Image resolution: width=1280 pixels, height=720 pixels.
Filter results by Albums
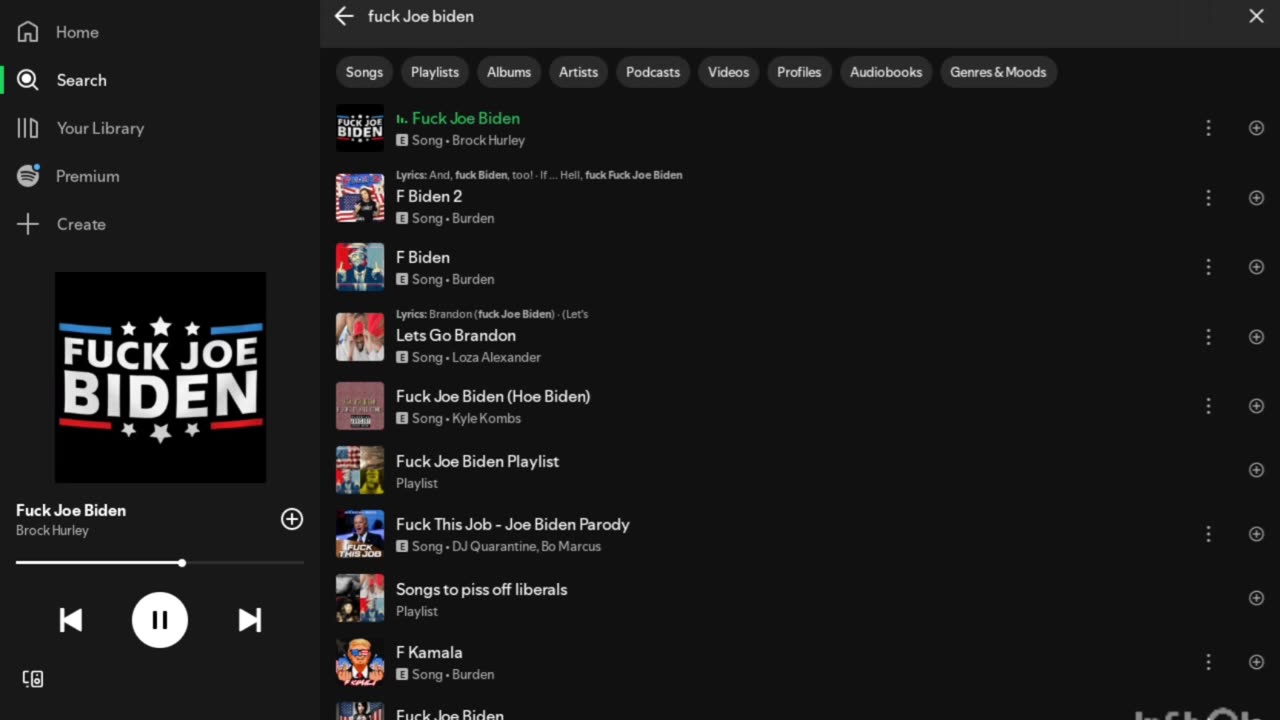pos(509,72)
